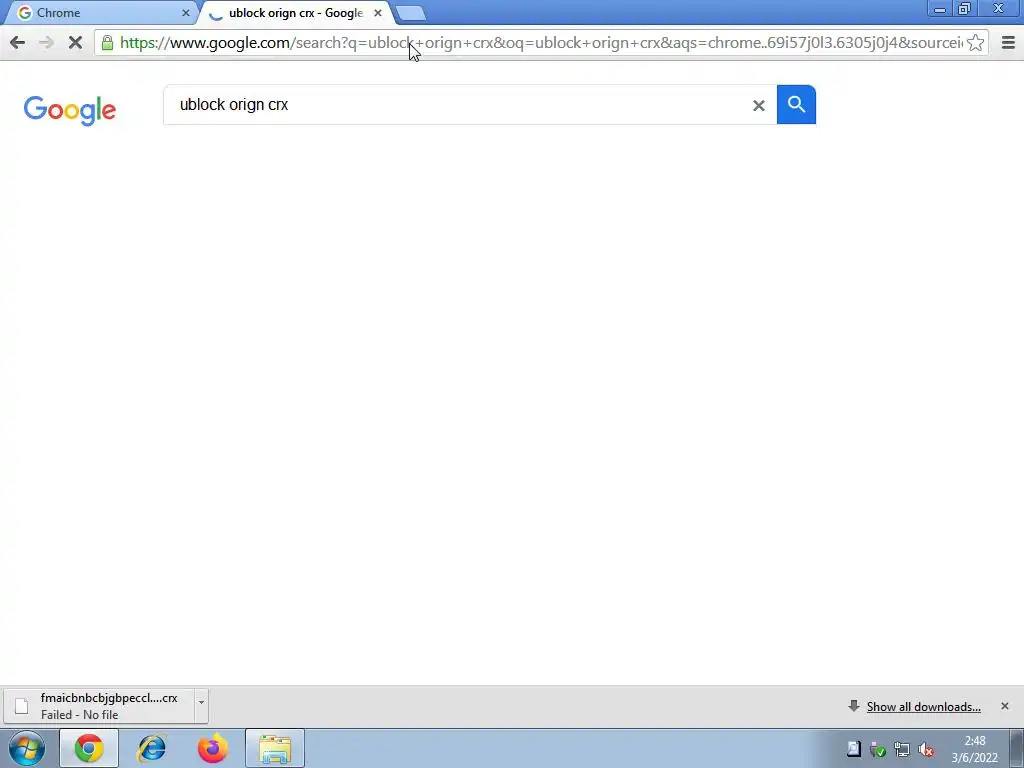Screen dimensions: 1024x768
Task: Launch Firefox from taskbar
Action: (213, 748)
